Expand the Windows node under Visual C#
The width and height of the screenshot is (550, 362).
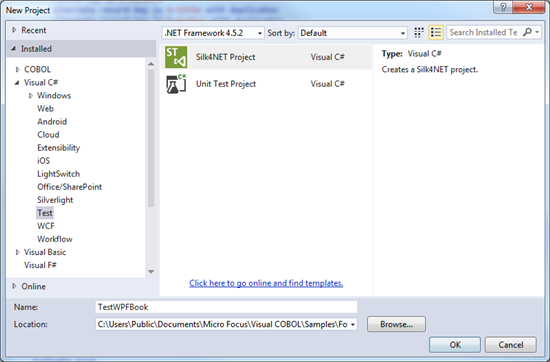tap(31, 95)
